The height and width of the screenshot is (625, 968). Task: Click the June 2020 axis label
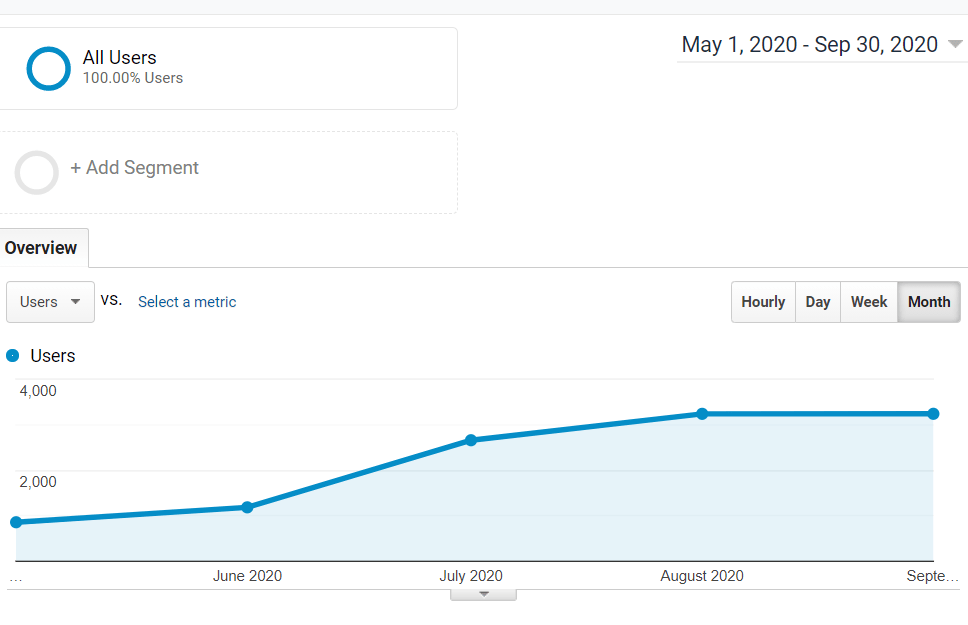point(247,576)
